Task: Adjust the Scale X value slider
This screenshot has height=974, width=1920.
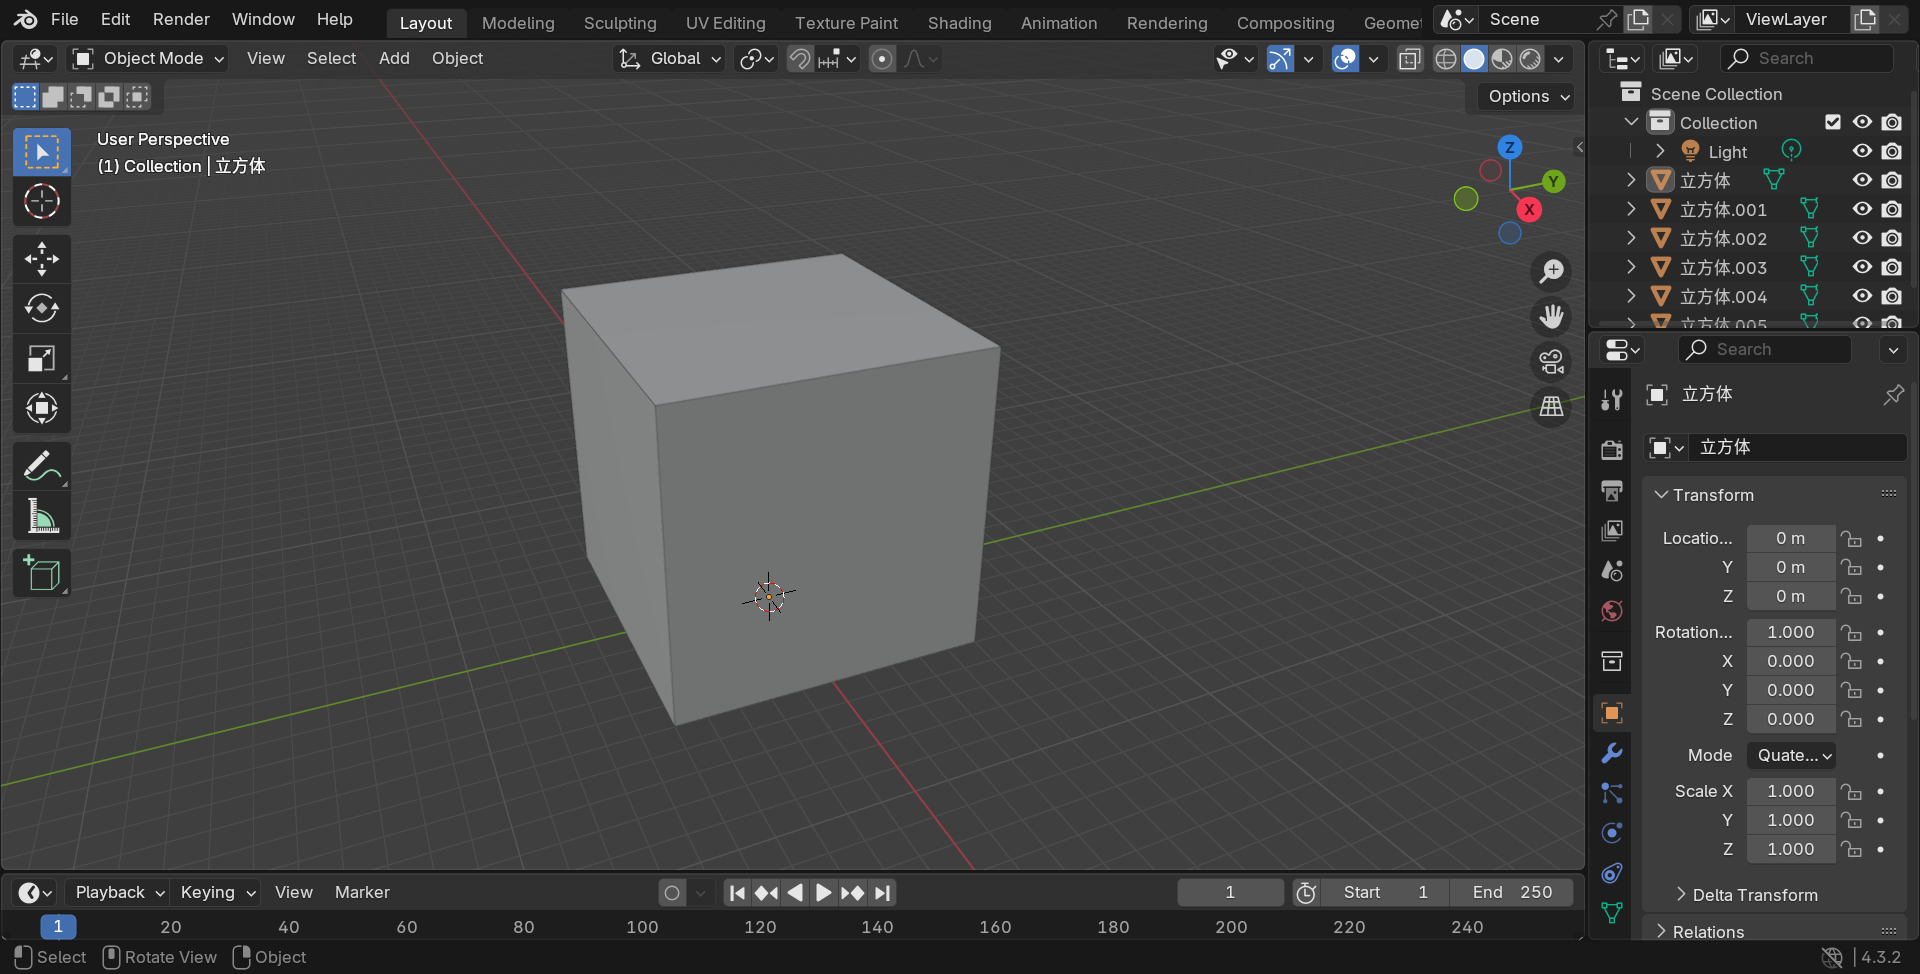Action: pos(1790,791)
